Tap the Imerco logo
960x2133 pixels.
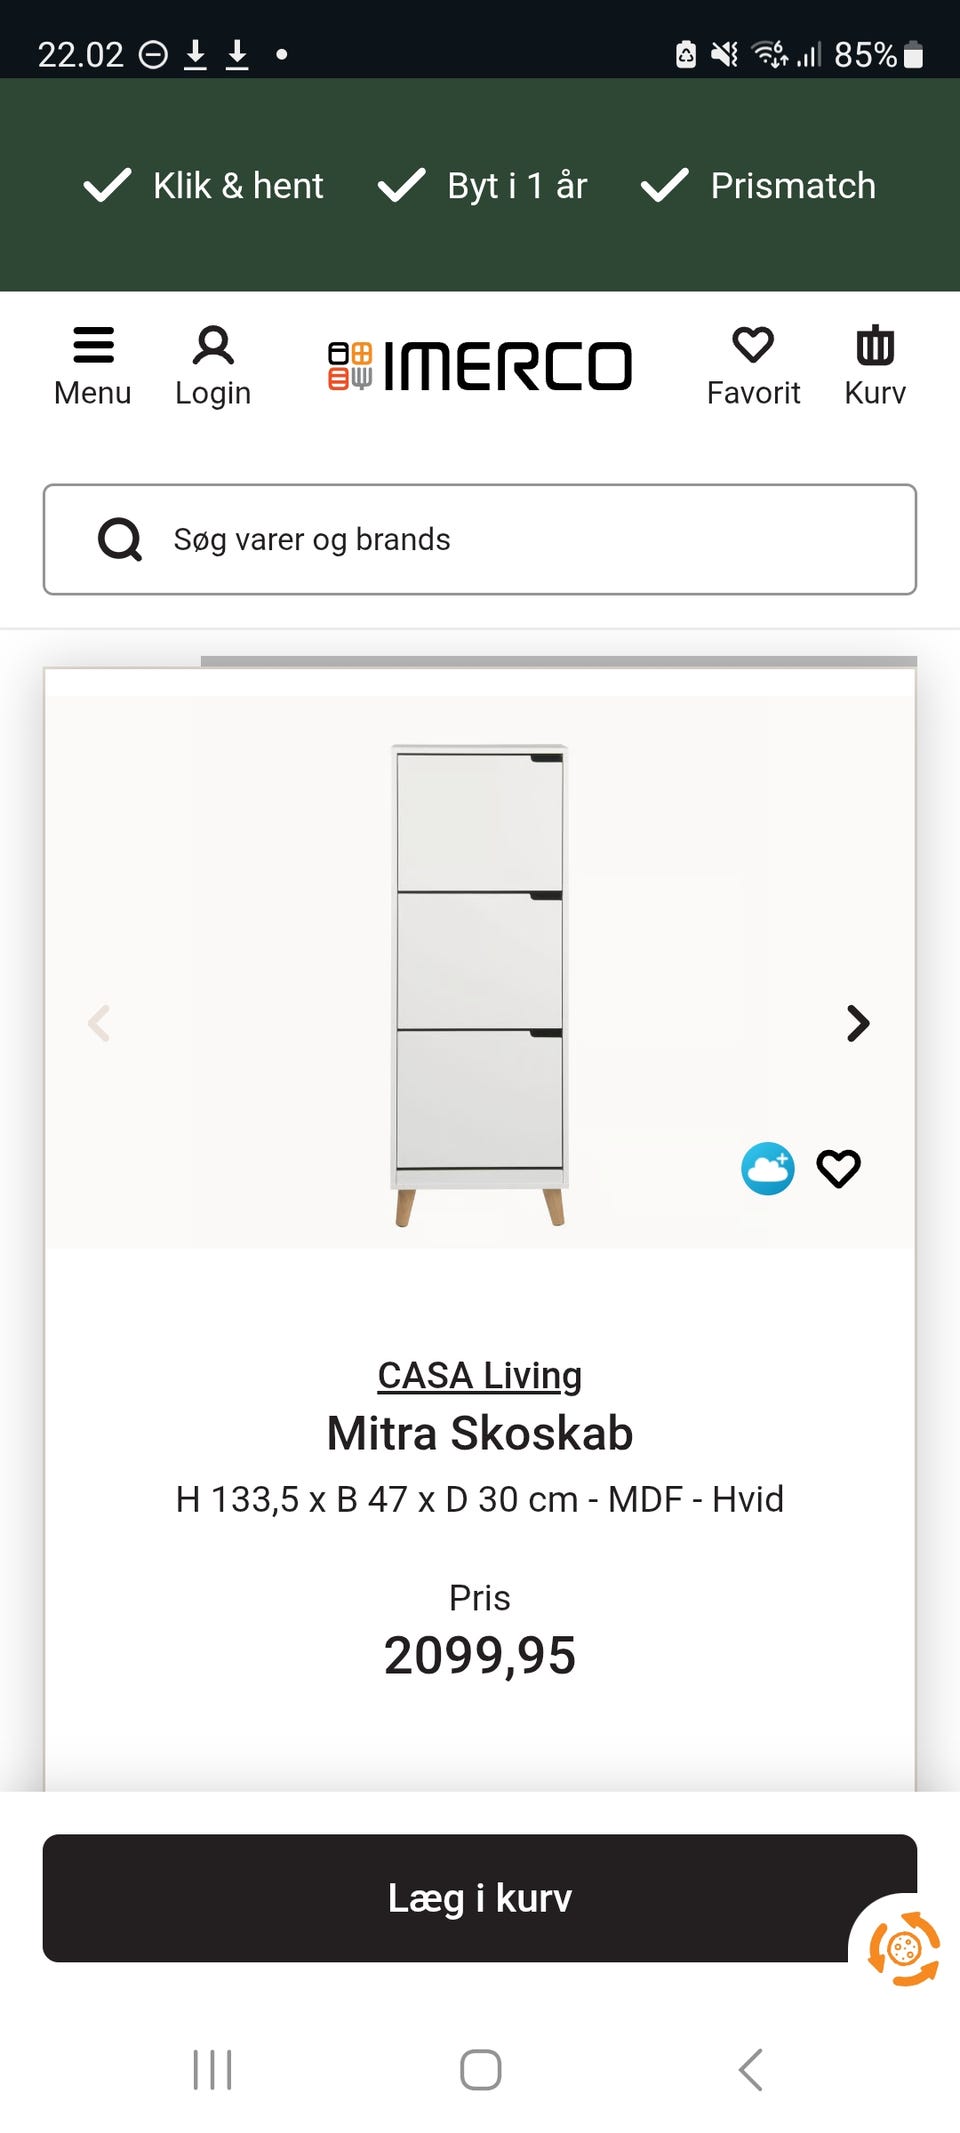[480, 366]
